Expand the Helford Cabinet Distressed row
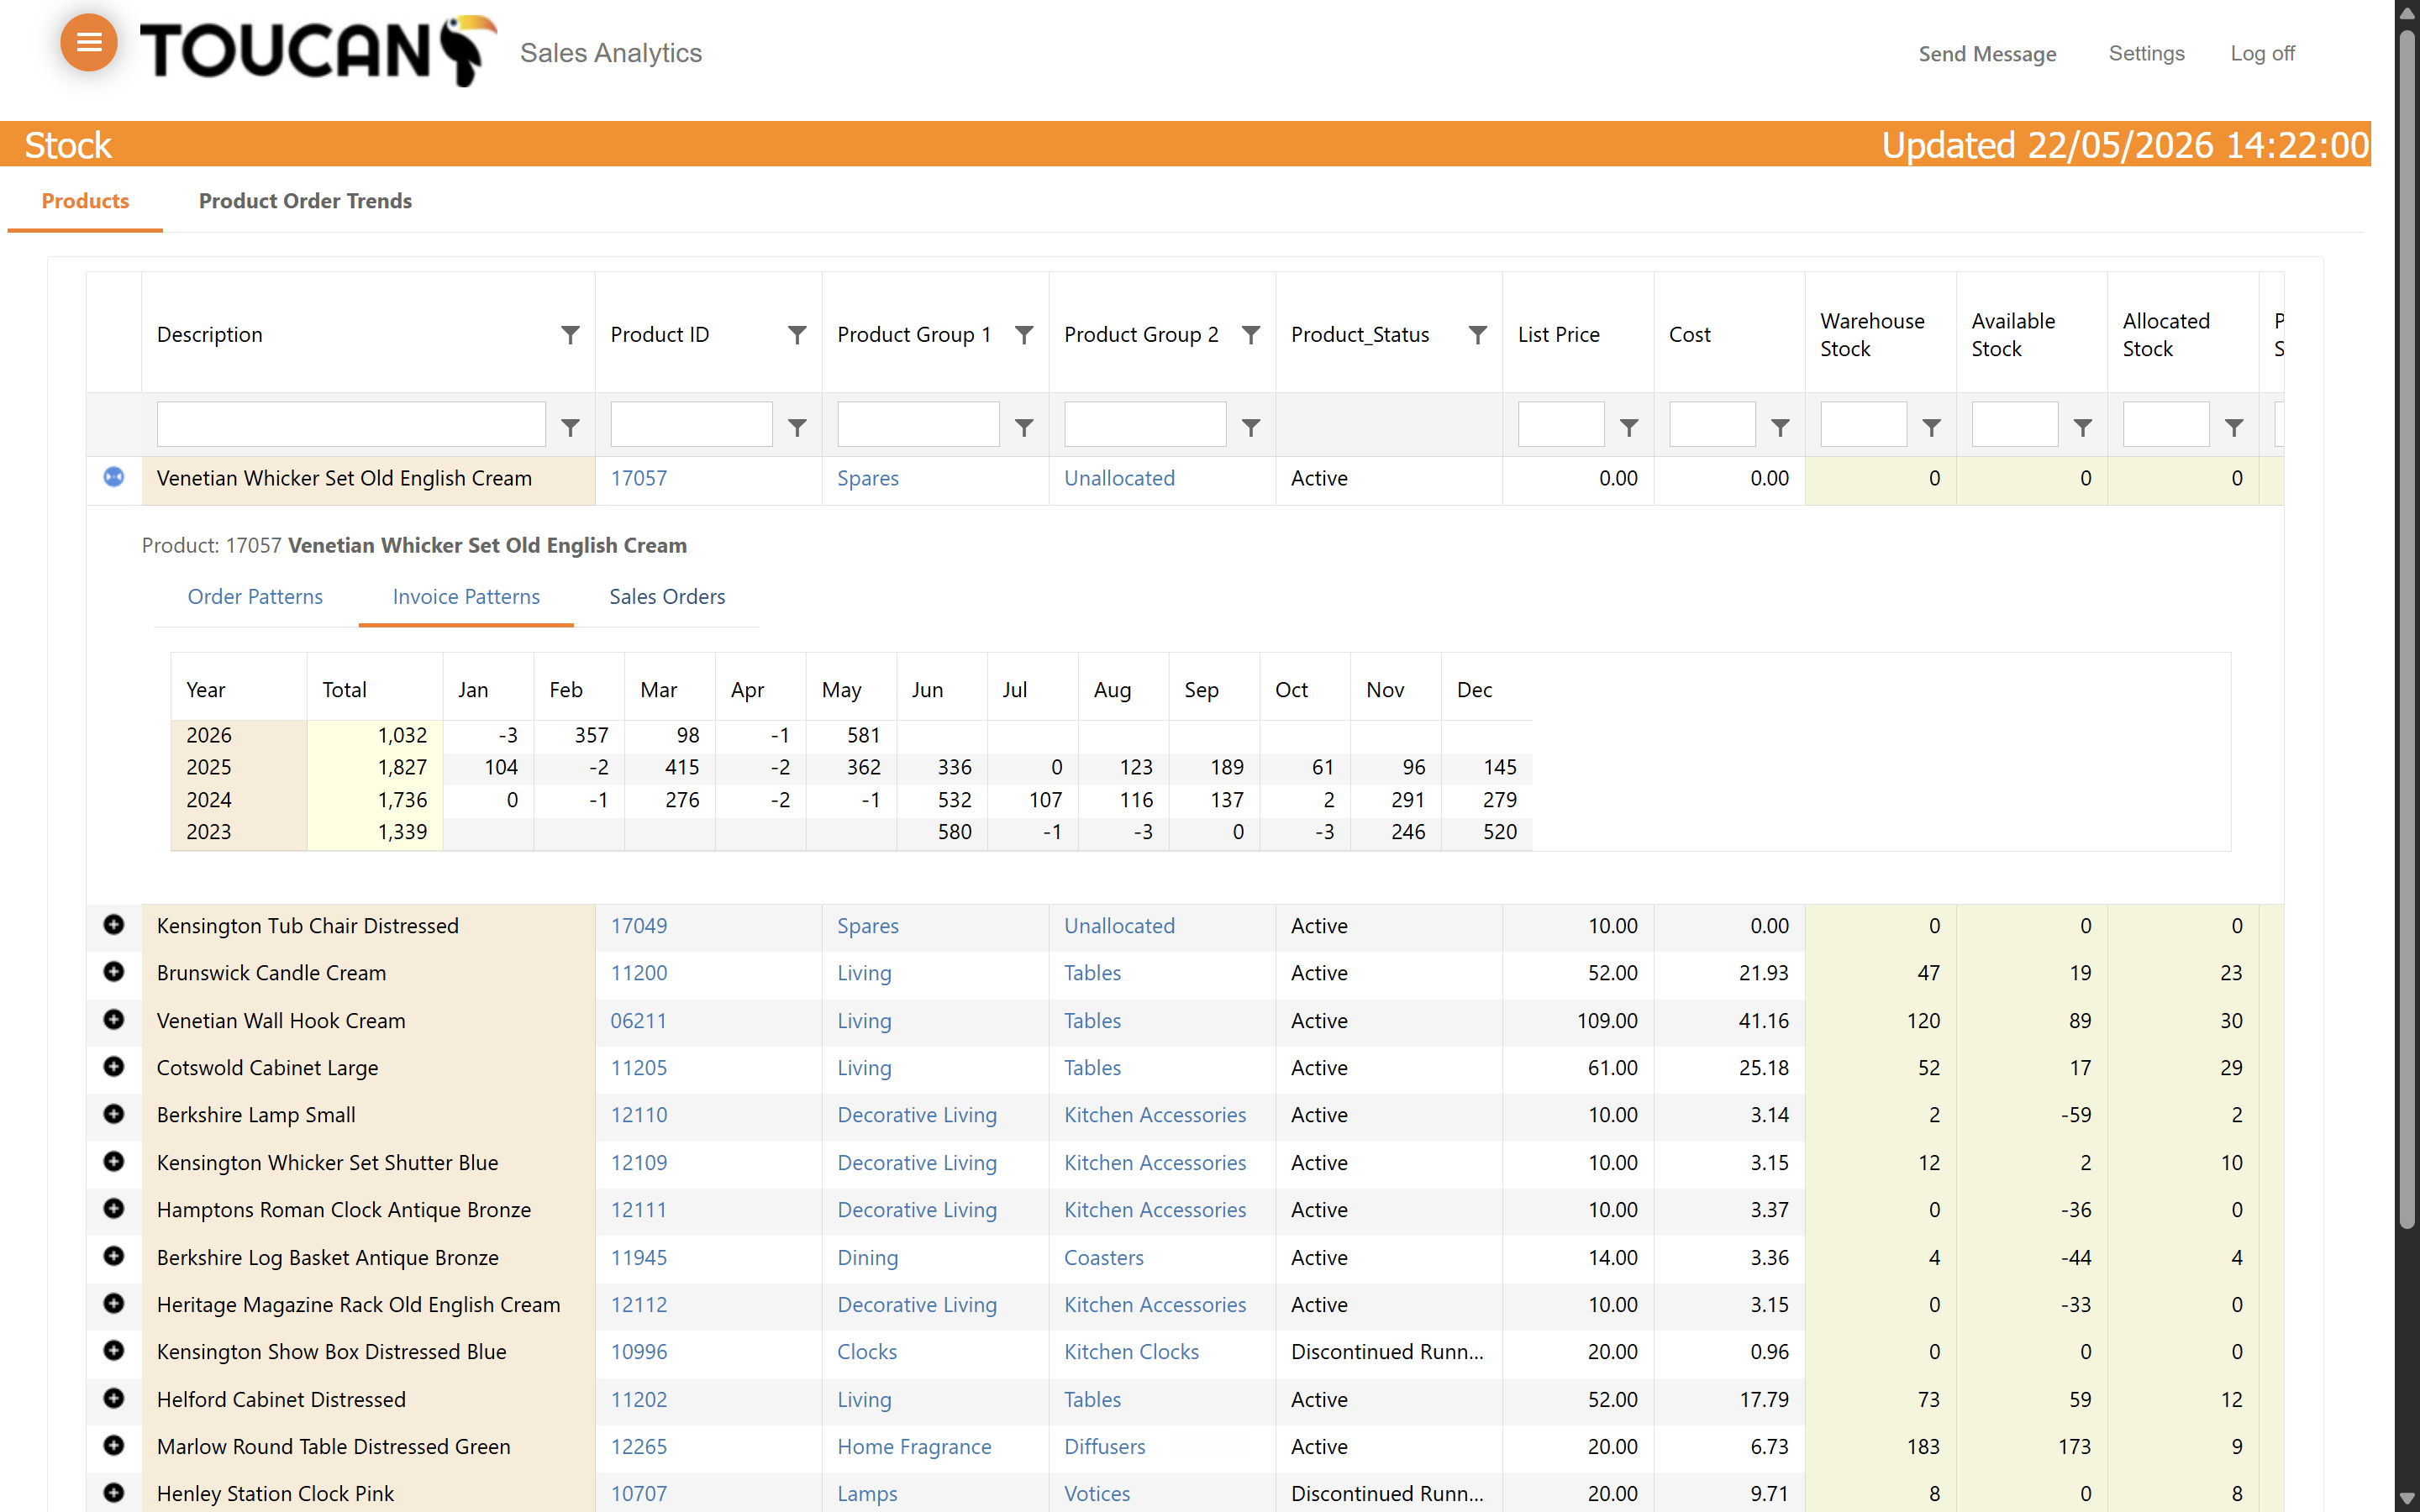Viewport: 2420px width, 1512px height. (x=114, y=1398)
